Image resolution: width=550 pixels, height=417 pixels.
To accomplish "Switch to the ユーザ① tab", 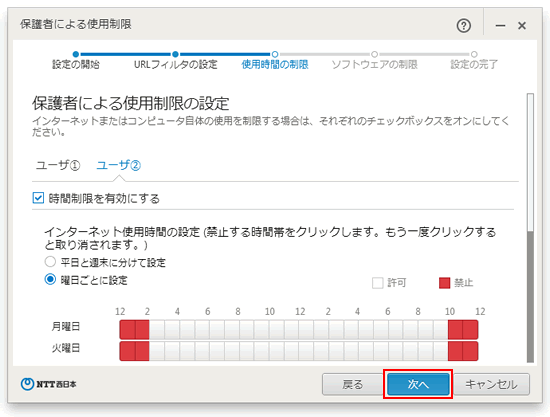I will 58,165.
